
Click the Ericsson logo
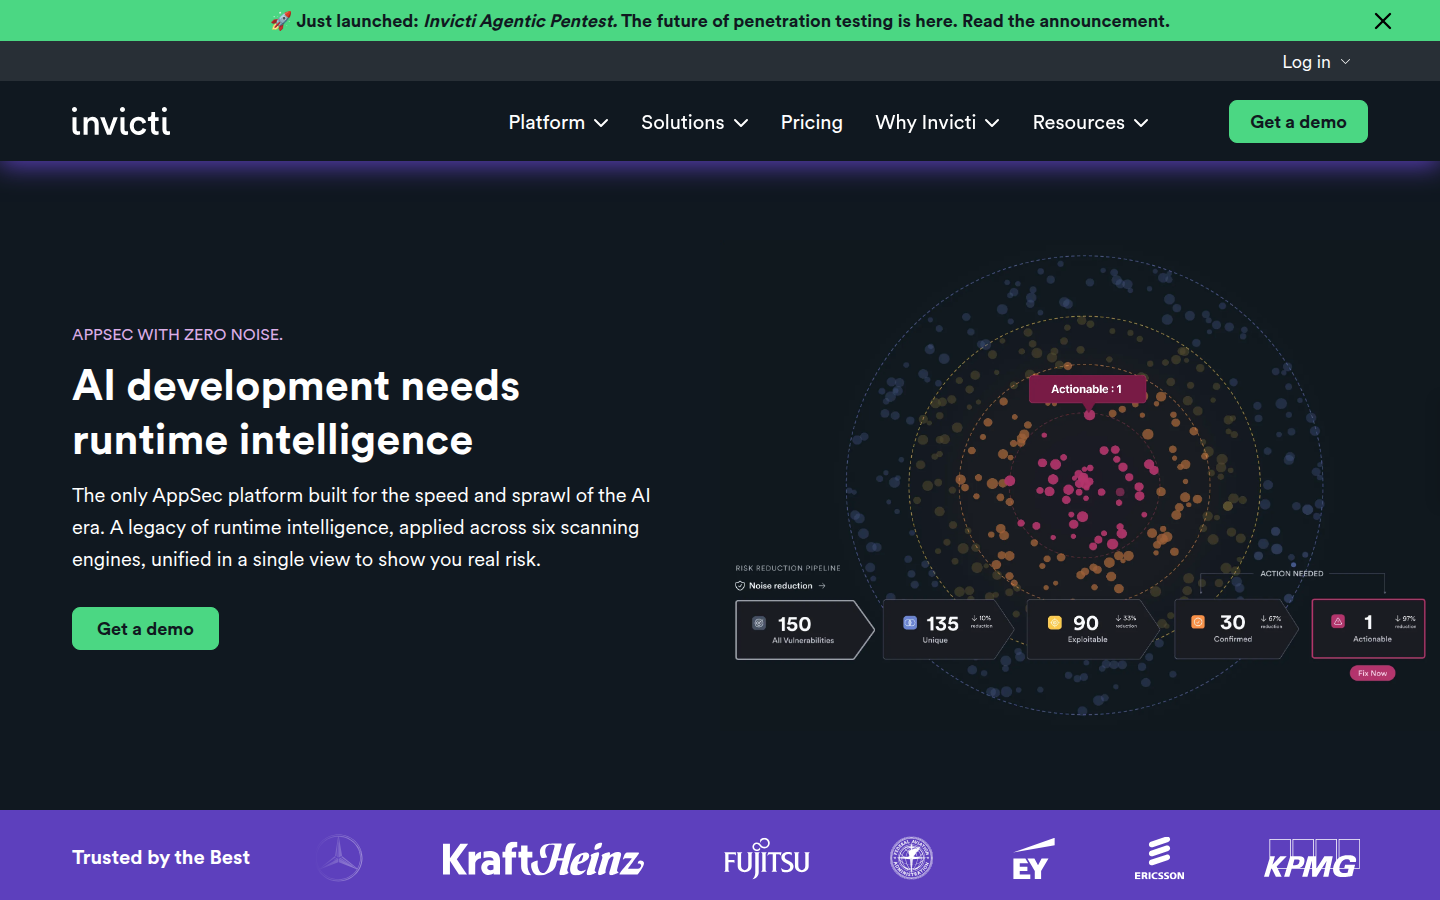coord(1159,858)
